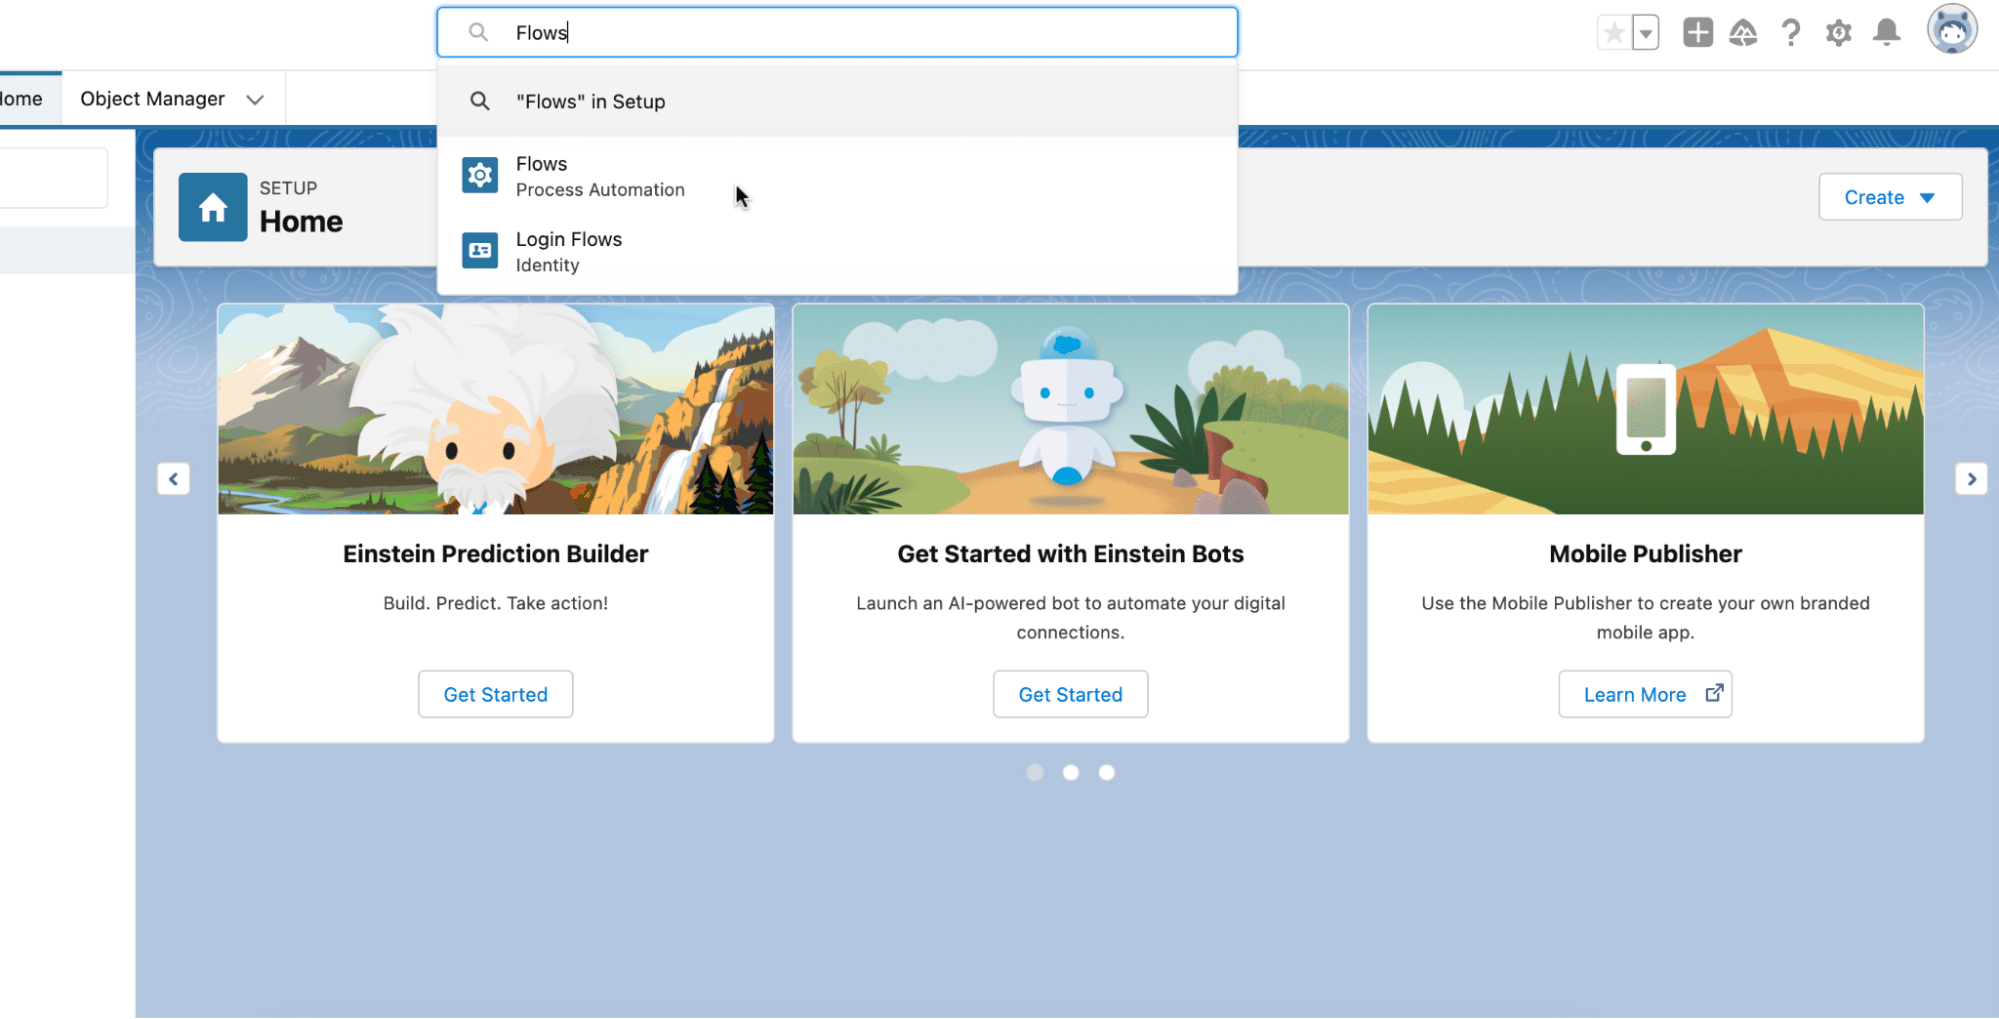Choose Flows Process Automation result
The height and width of the screenshot is (1019, 1999).
[x=837, y=176]
